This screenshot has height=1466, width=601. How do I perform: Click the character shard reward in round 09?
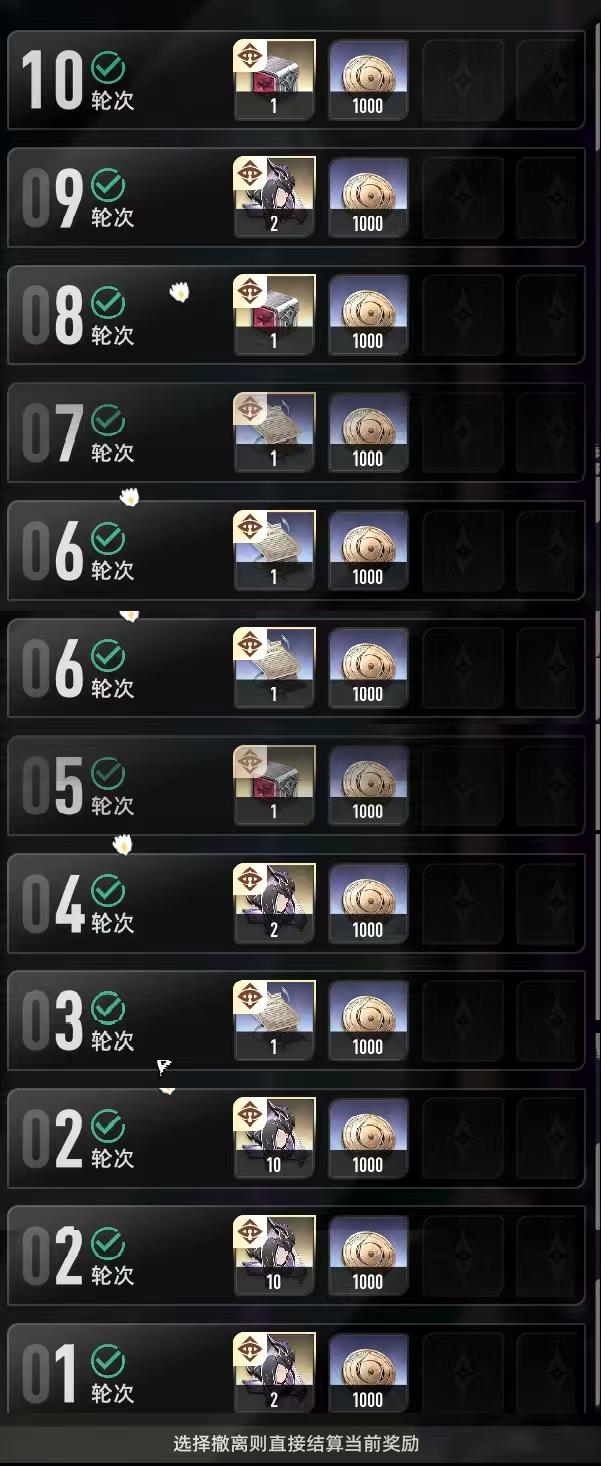tap(274, 197)
